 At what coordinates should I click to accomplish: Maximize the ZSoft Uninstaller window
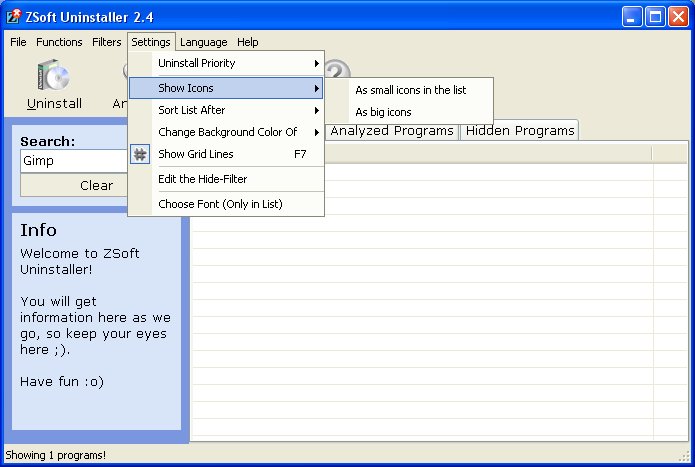click(x=655, y=17)
